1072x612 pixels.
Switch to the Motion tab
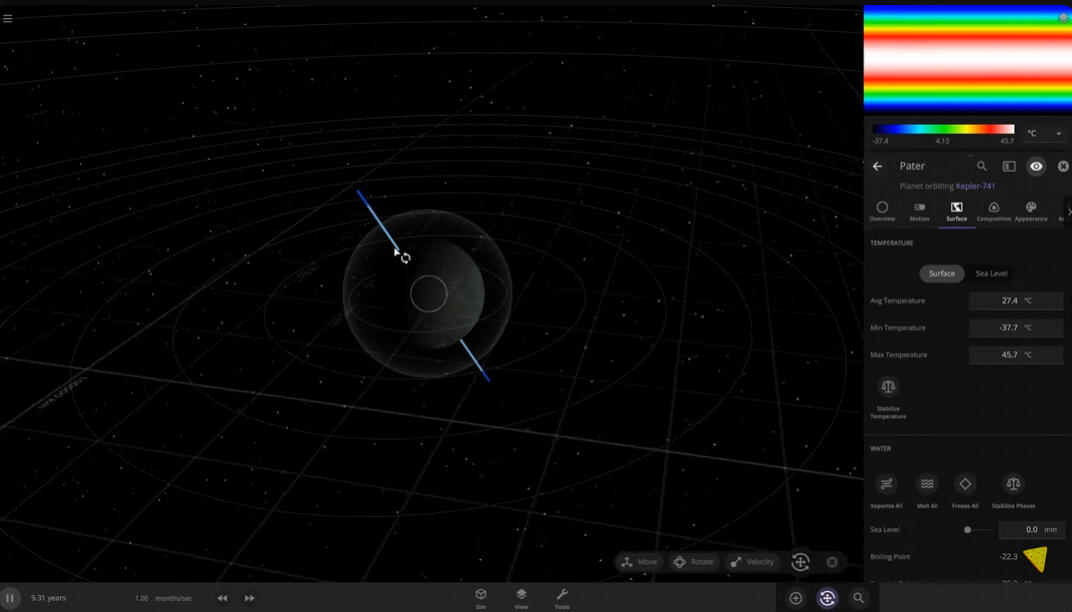[x=919, y=211]
